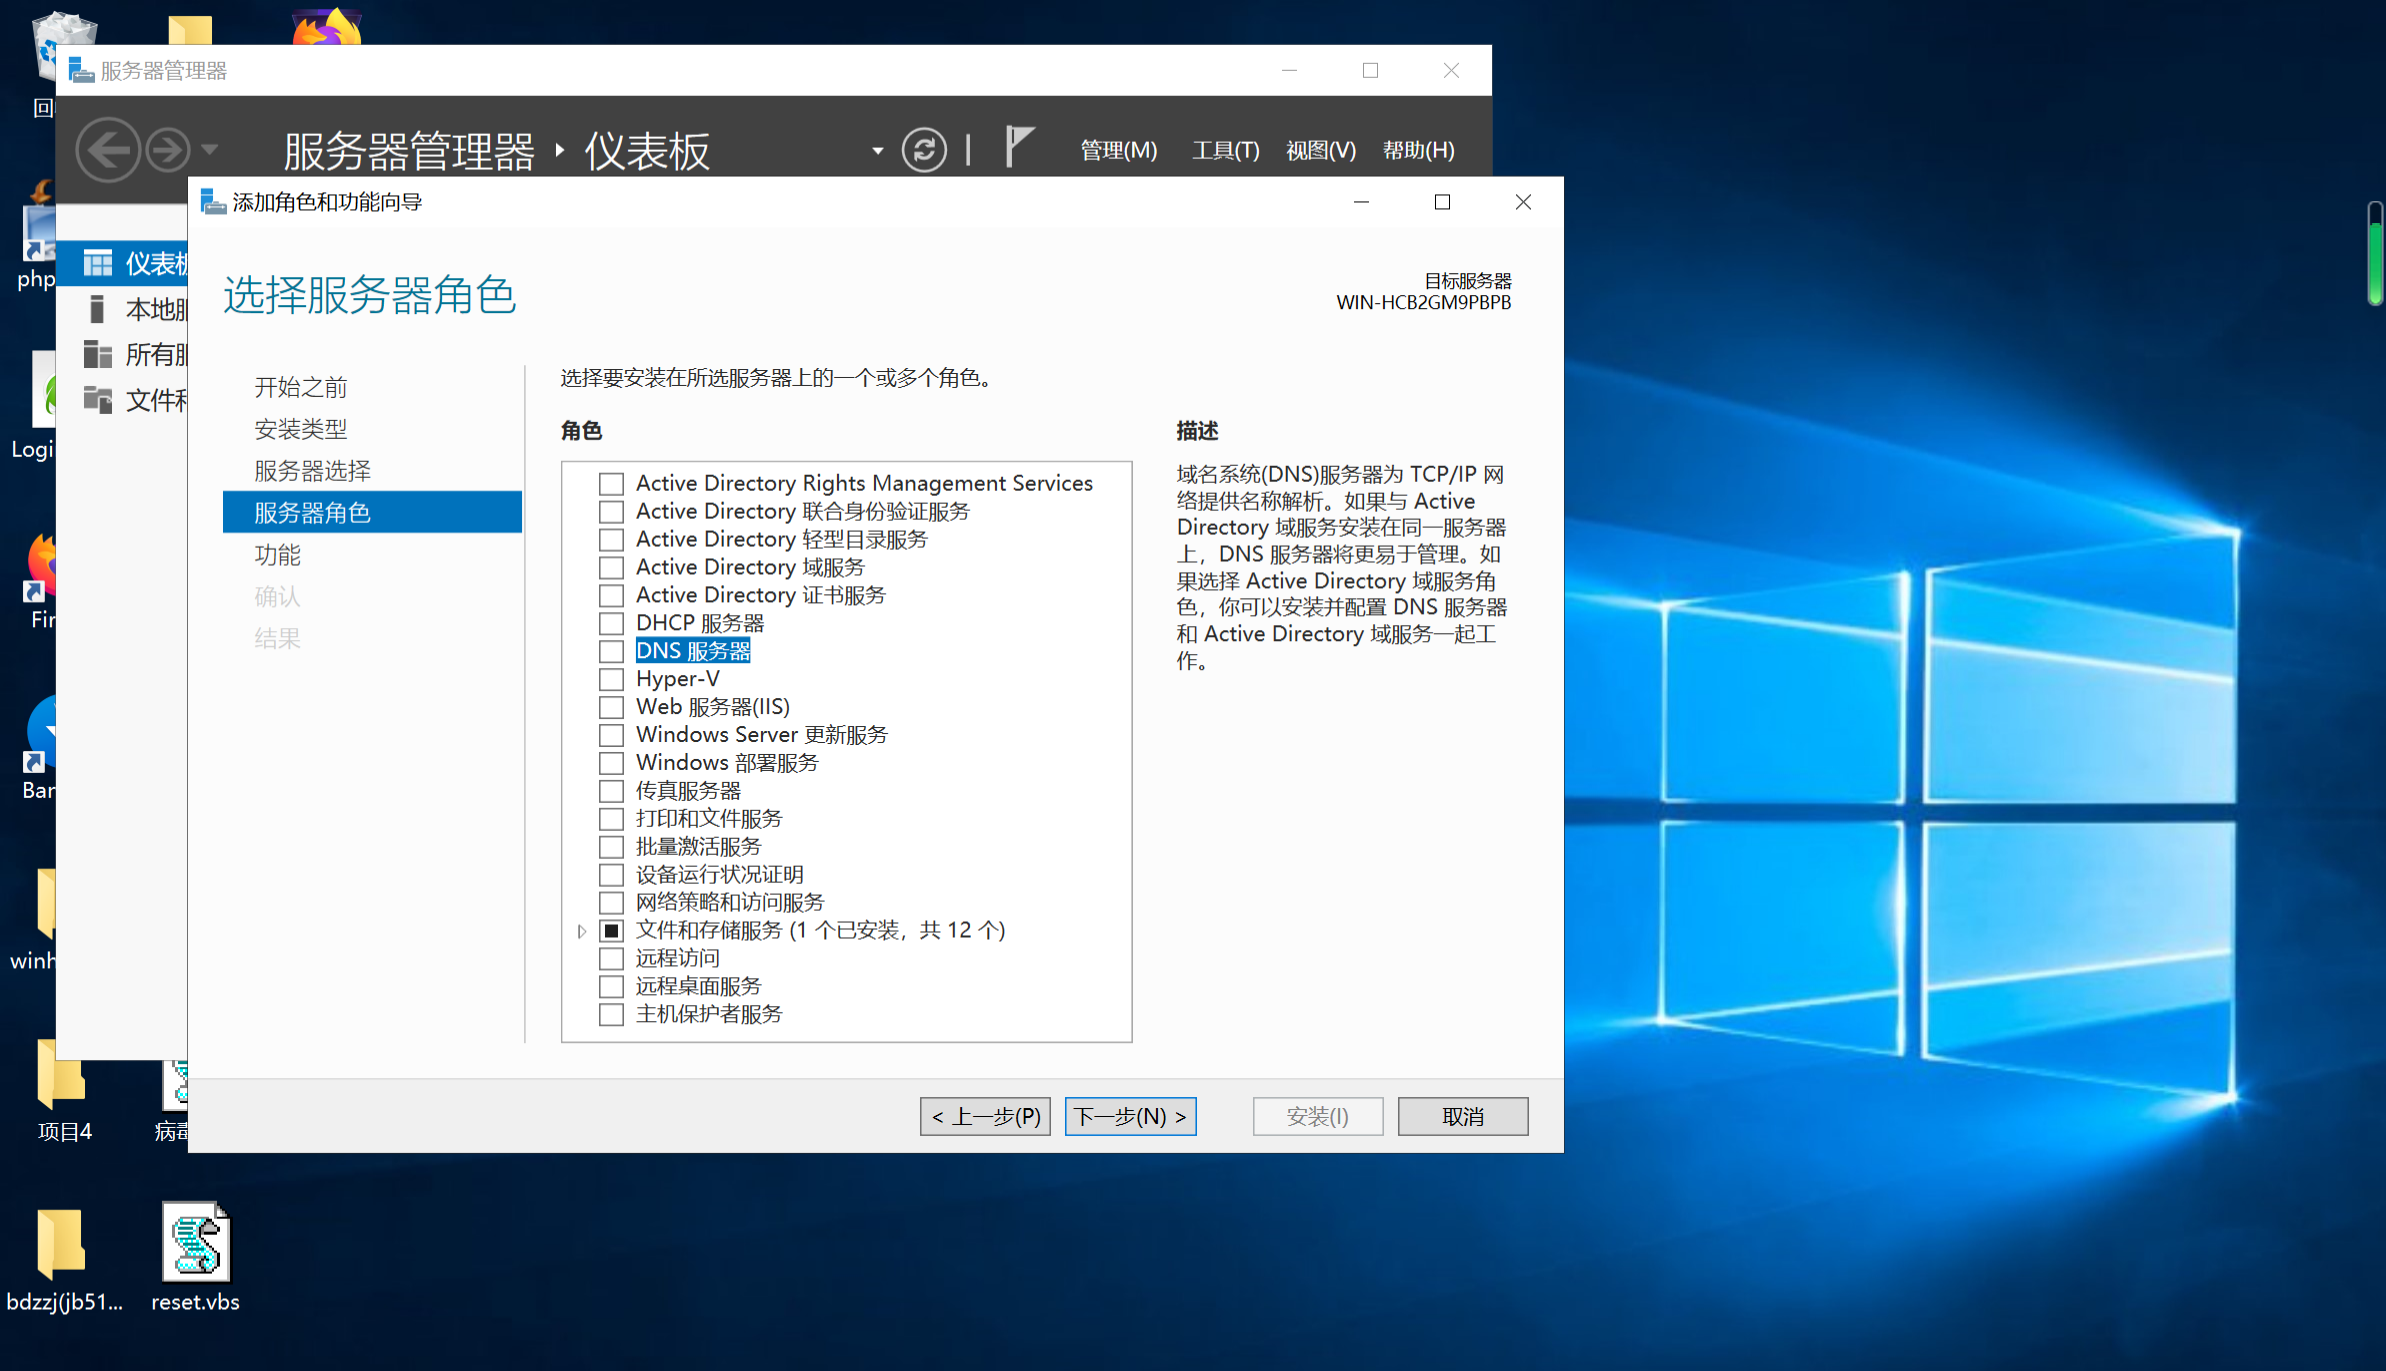Image resolution: width=2386 pixels, height=1371 pixels.
Task: Click the green vertical bar at screen right
Action: click(2376, 253)
